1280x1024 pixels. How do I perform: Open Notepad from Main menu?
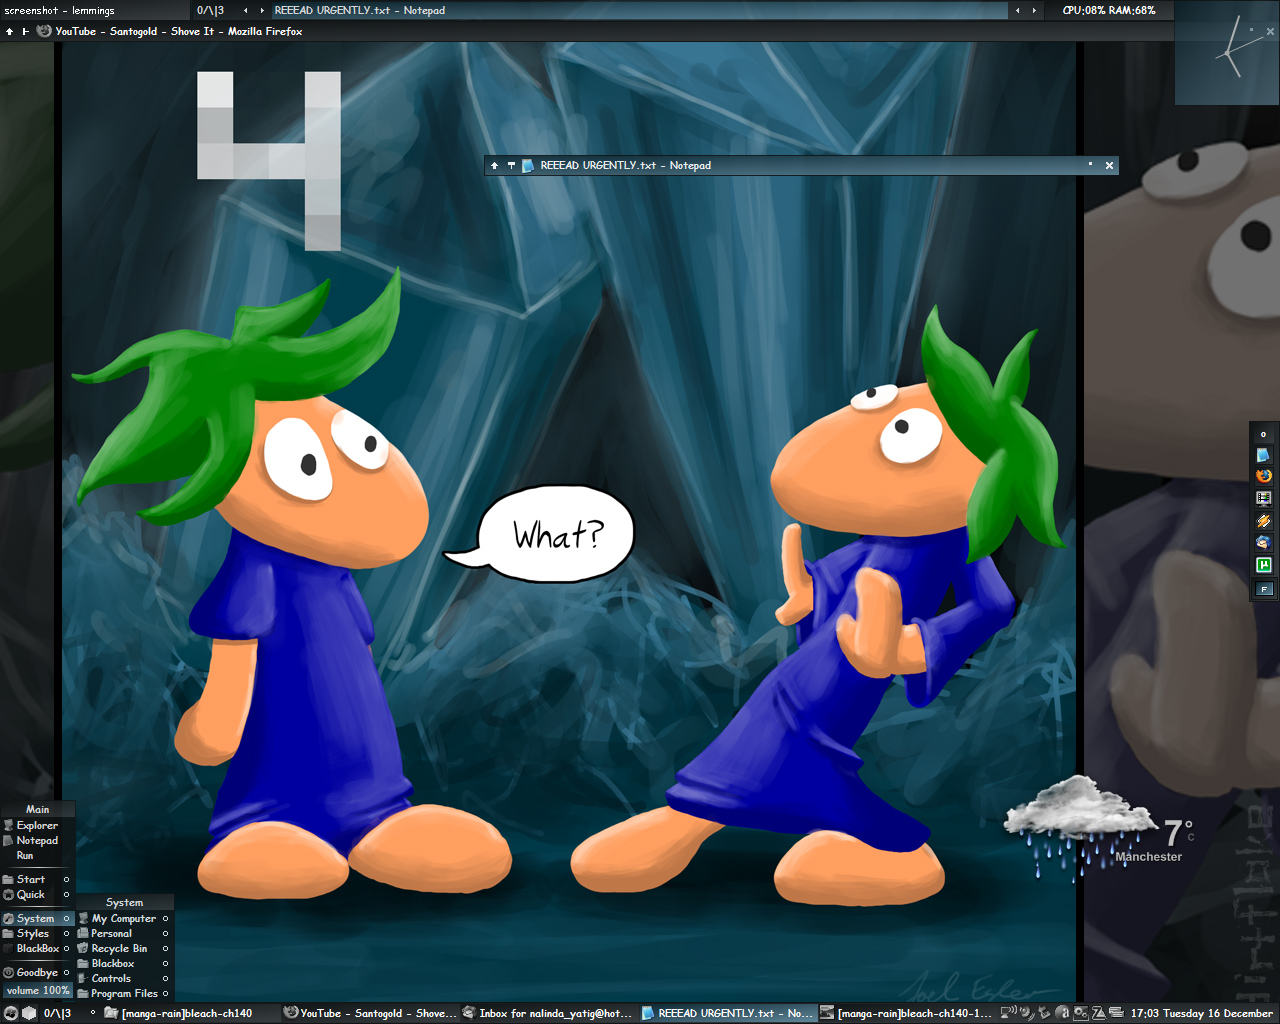point(37,841)
